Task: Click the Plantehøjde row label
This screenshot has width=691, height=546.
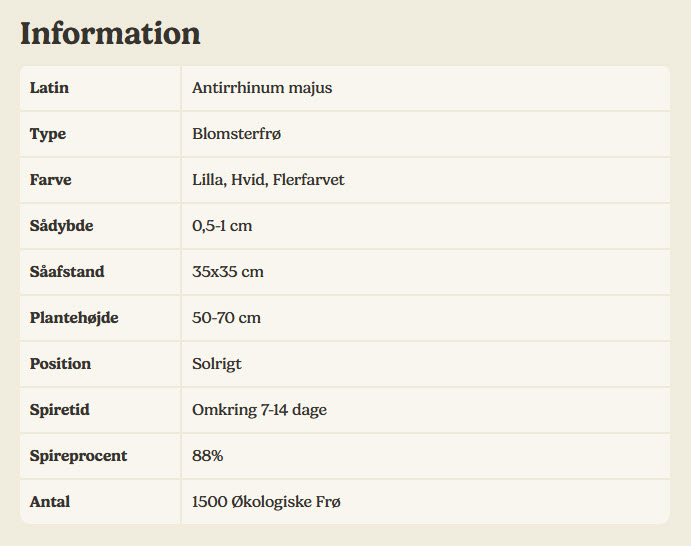Action: pyautogui.click(x=75, y=318)
